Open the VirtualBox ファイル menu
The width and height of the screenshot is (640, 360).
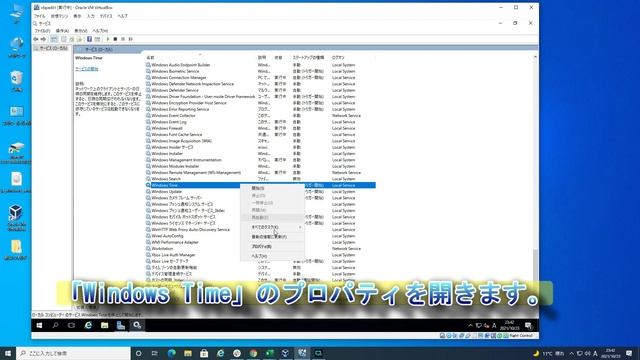pyautogui.click(x=40, y=16)
